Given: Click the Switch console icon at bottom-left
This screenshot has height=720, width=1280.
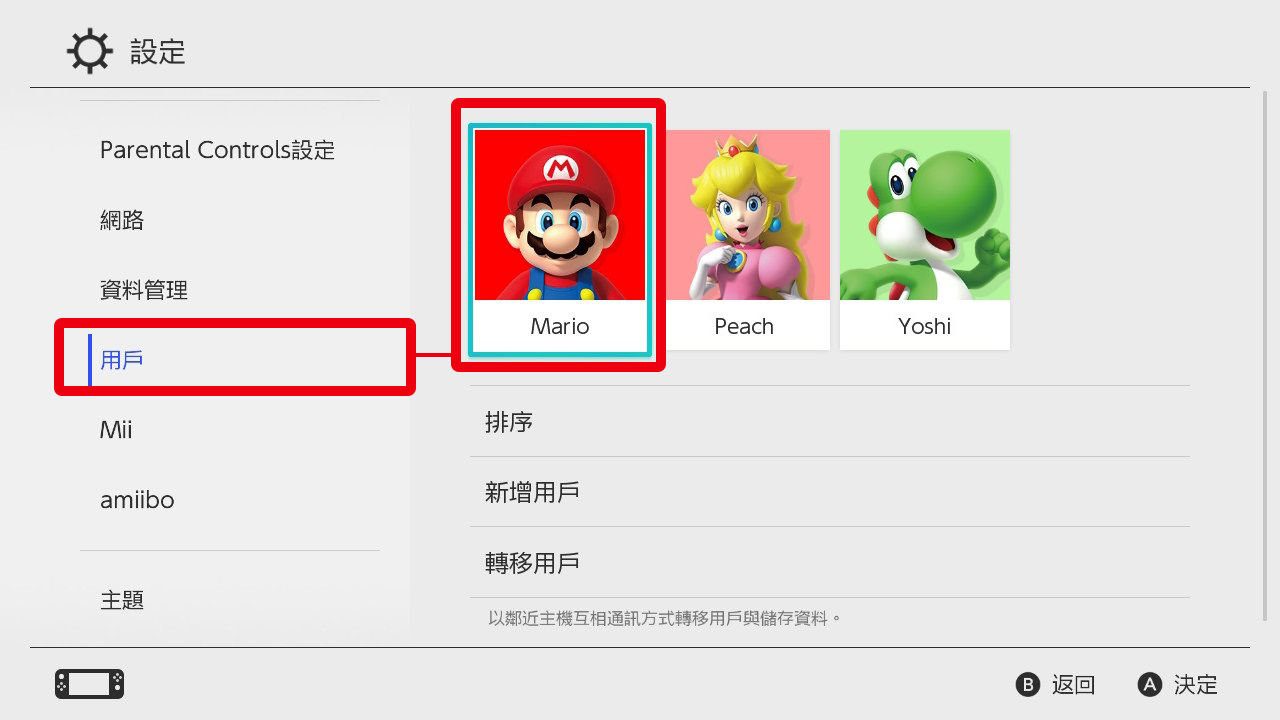Looking at the screenshot, I should pyautogui.click(x=90, y=684).
